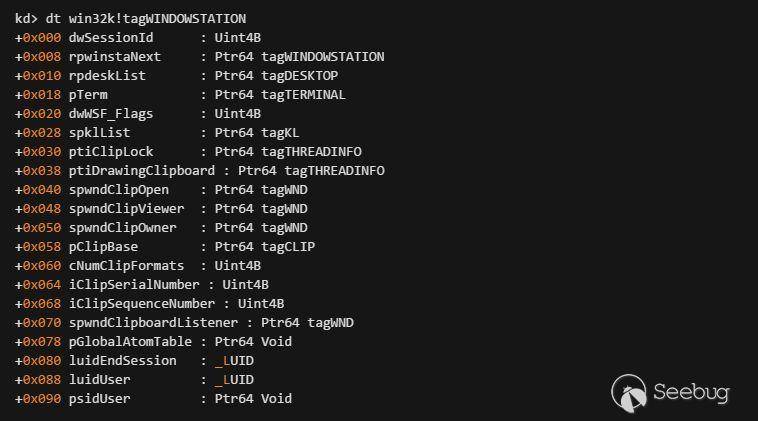Select the spwndClipboardListener field name
The image size is (758, 421).
point(153,322)
